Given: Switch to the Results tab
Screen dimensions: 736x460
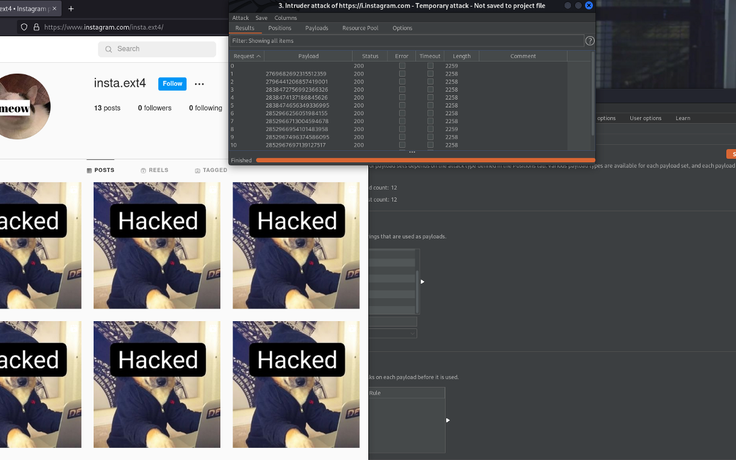Looking at the screenshot, I should 245,28.
